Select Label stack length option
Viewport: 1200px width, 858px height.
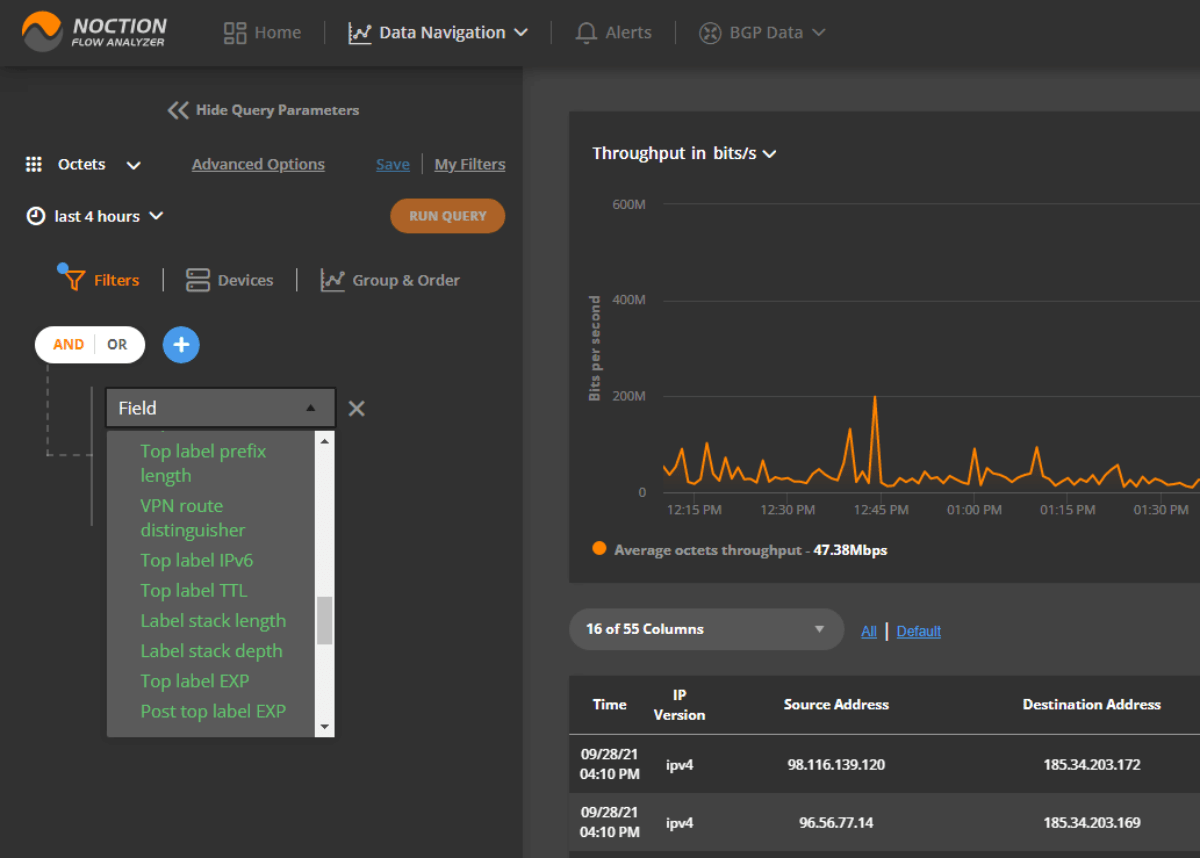213,621
